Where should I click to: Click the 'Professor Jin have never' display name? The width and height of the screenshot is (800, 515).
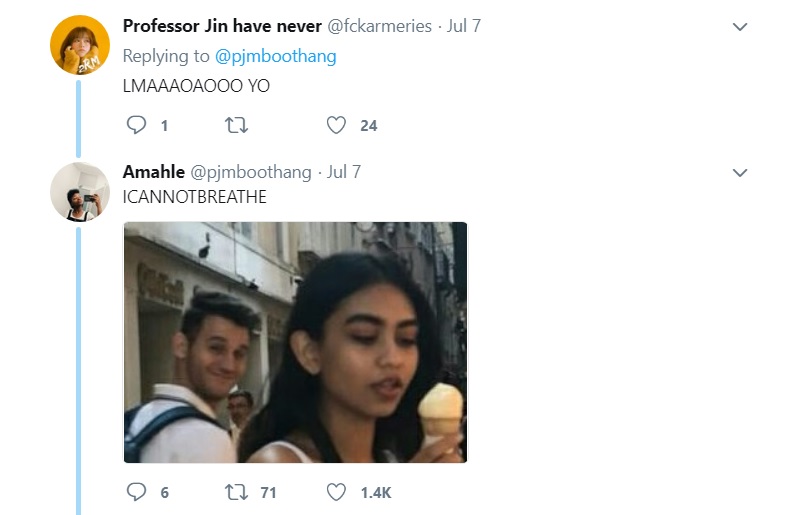(222, 26)
